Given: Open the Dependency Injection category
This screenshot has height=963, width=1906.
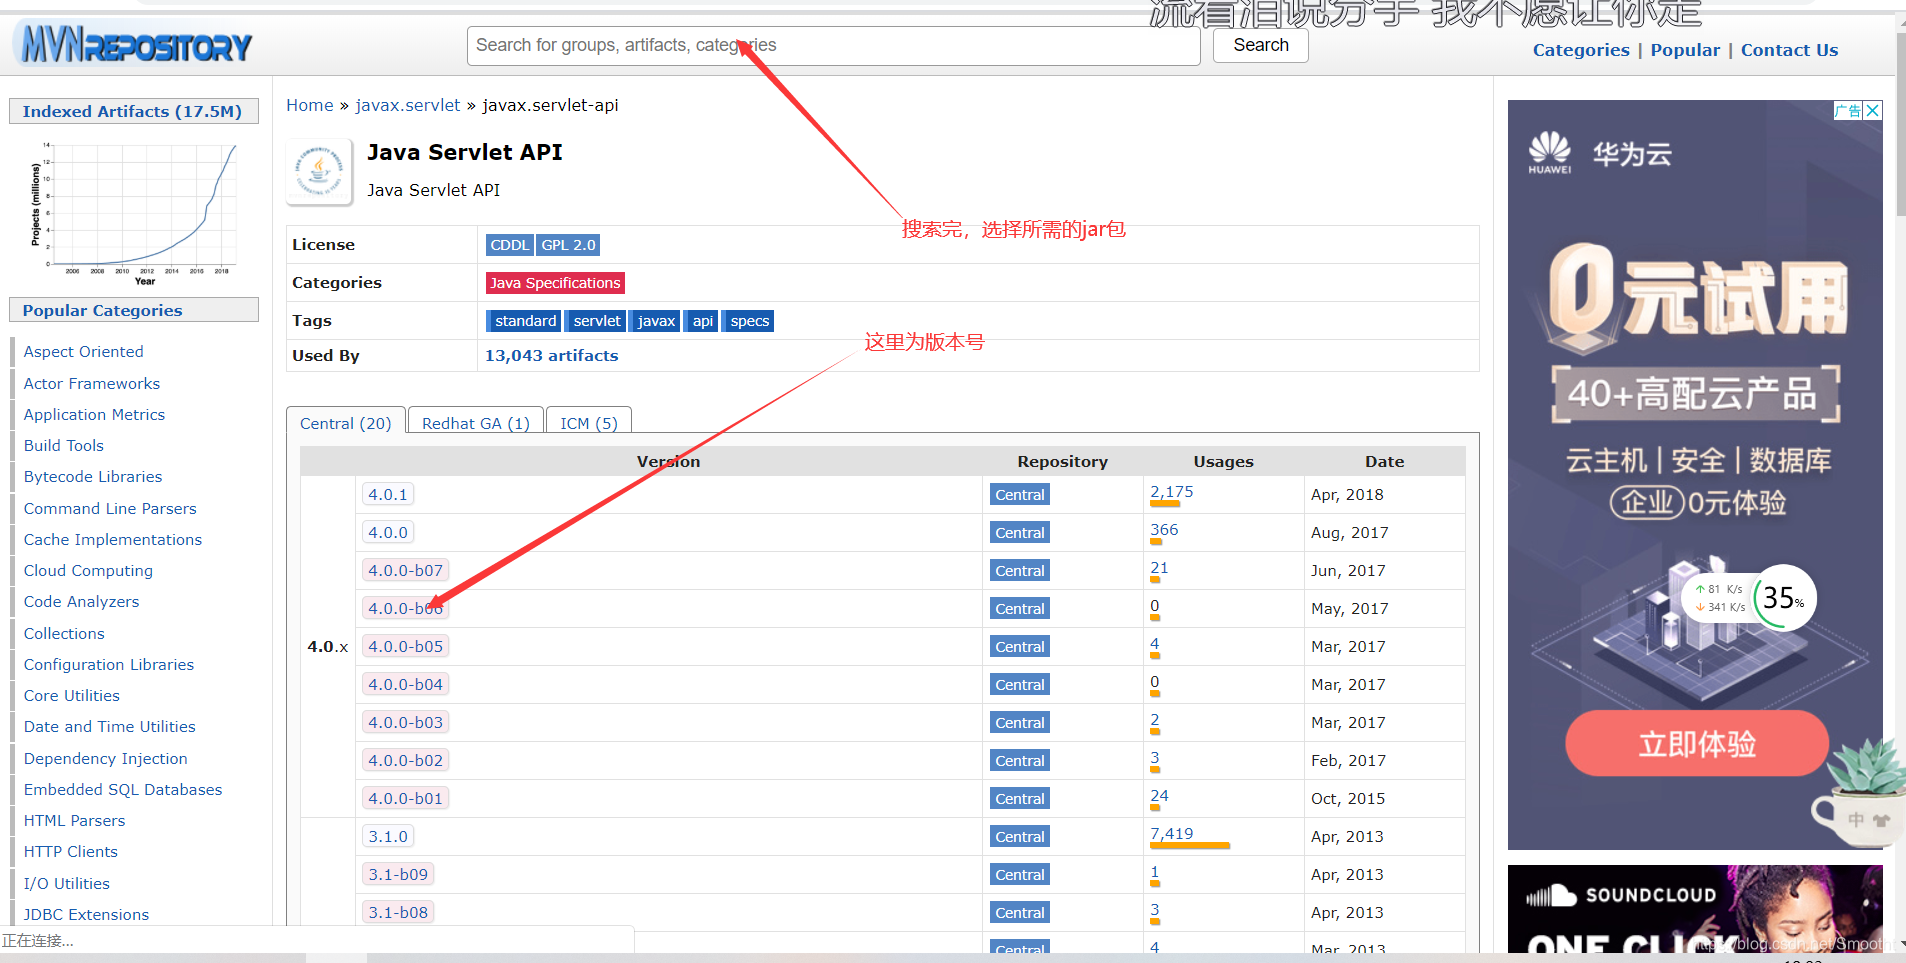Looking at the screenshot, I should (106, 759).
